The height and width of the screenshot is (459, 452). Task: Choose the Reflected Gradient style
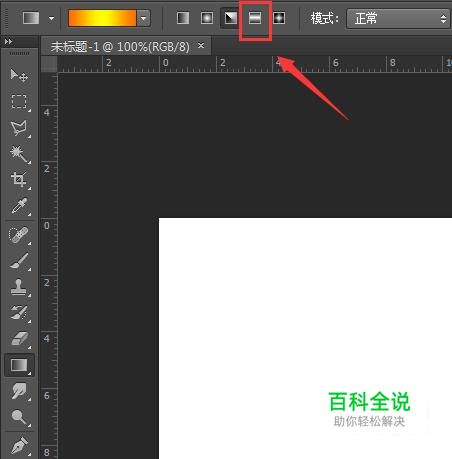coord(255,18)
